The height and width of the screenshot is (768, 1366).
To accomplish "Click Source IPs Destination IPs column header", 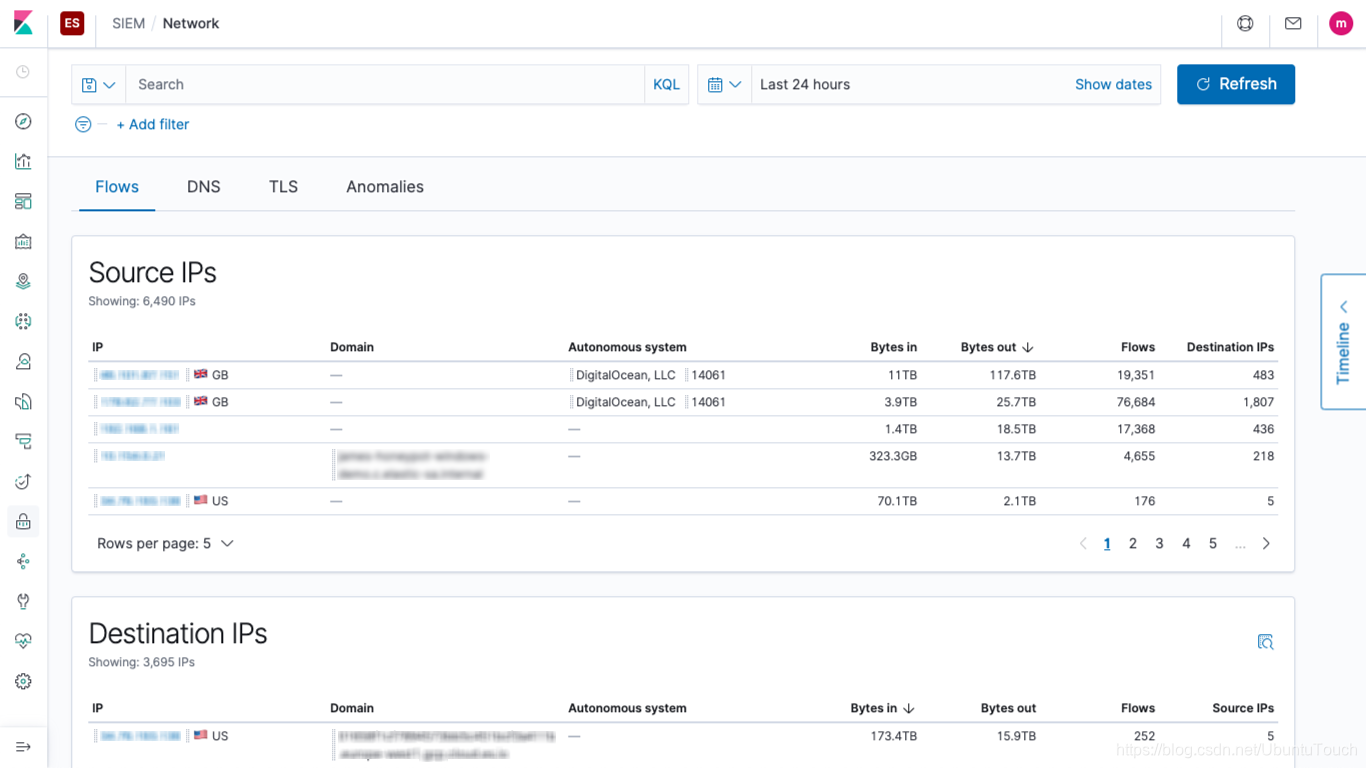I will (1230, 347).
